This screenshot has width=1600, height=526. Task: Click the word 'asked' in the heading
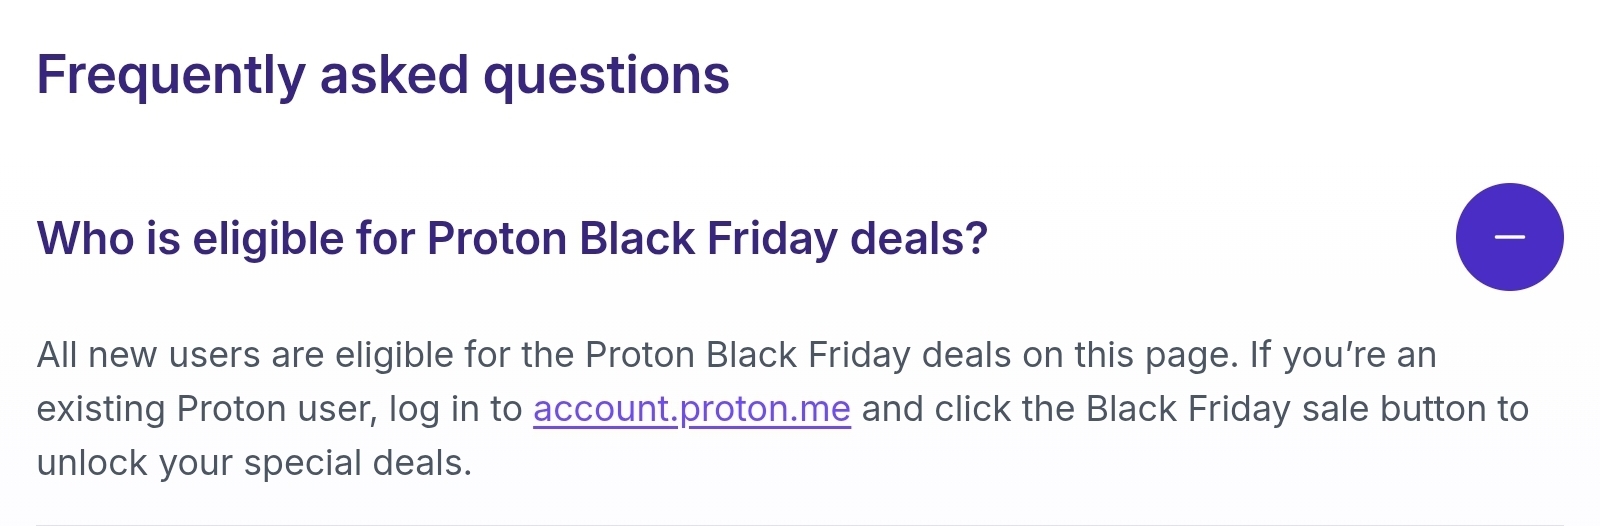[x=394, y=75]
